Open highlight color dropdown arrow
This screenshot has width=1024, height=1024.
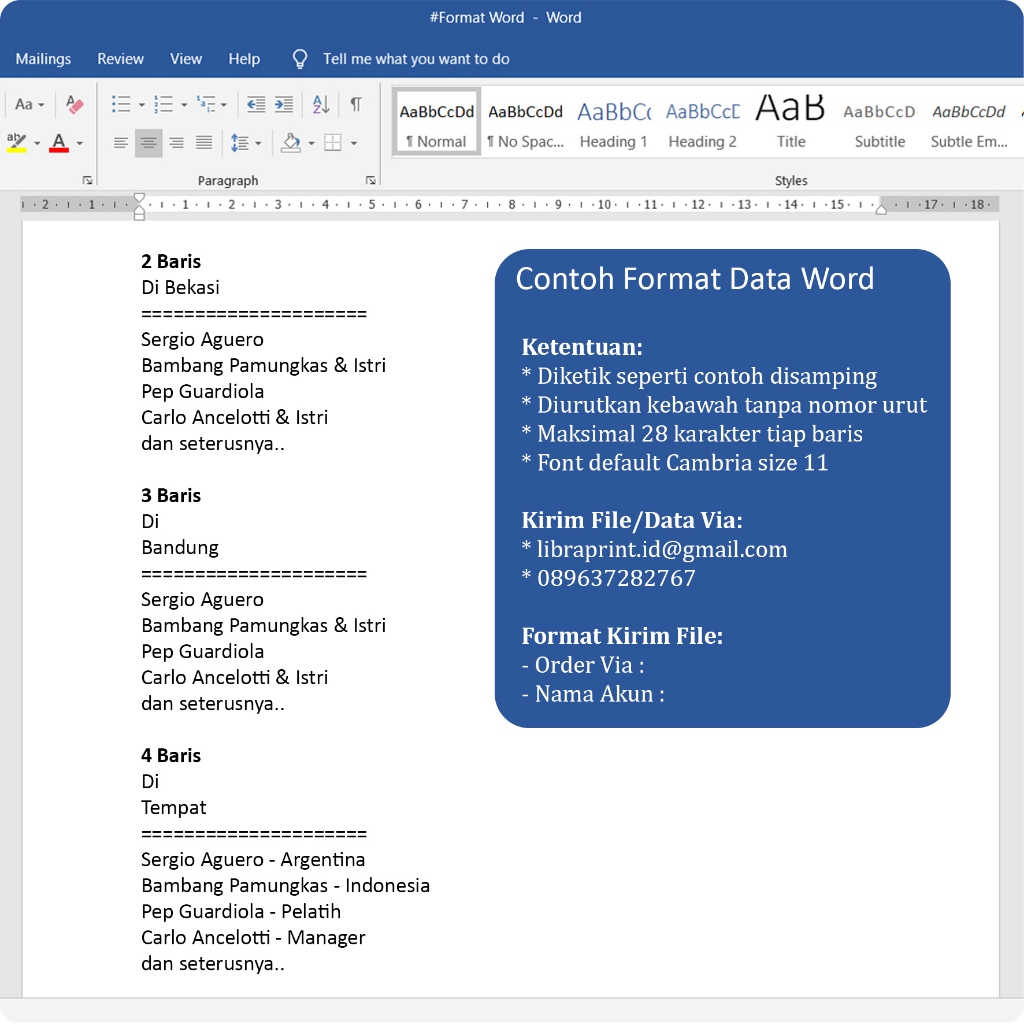coord(37,144)
